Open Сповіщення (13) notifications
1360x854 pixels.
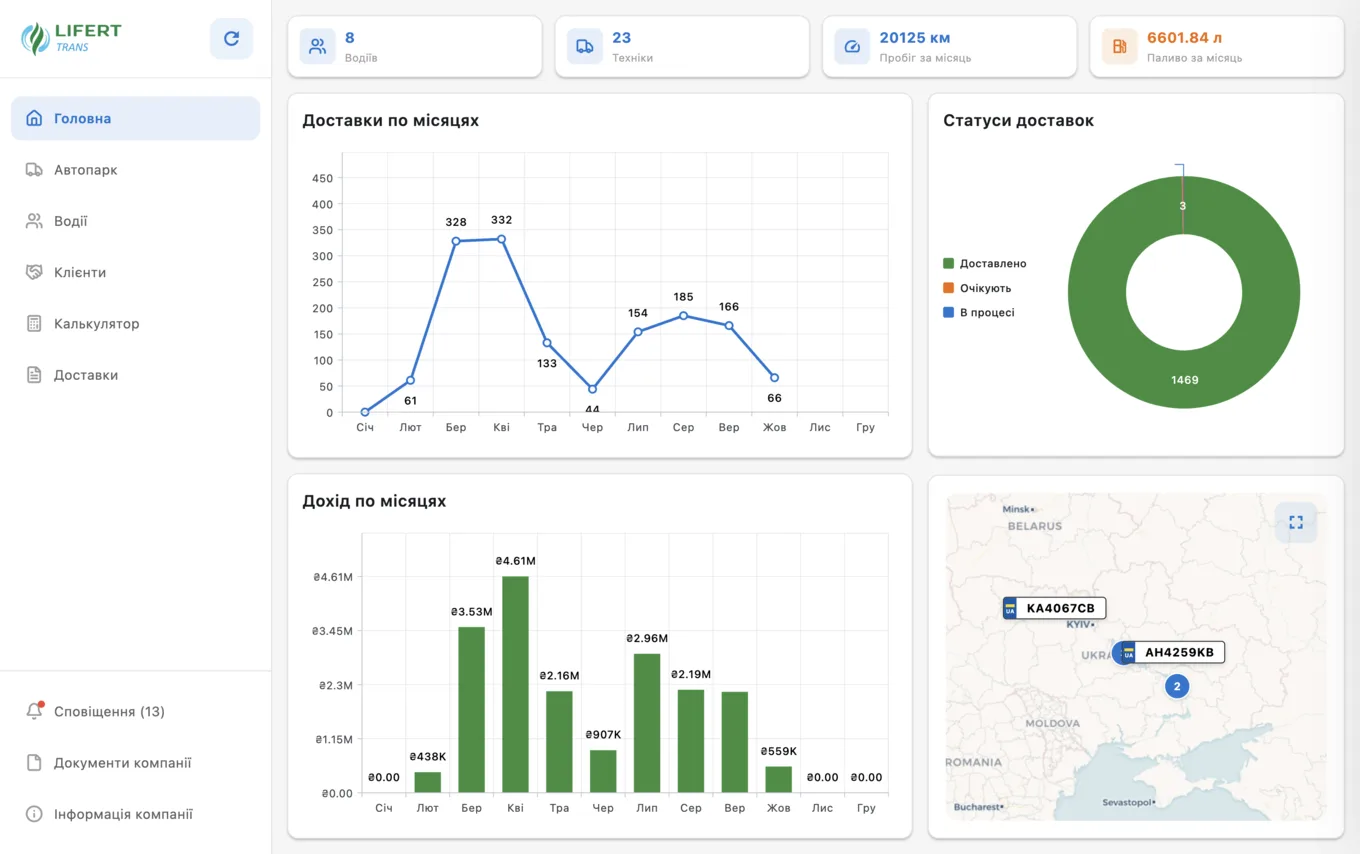[135, 711]
